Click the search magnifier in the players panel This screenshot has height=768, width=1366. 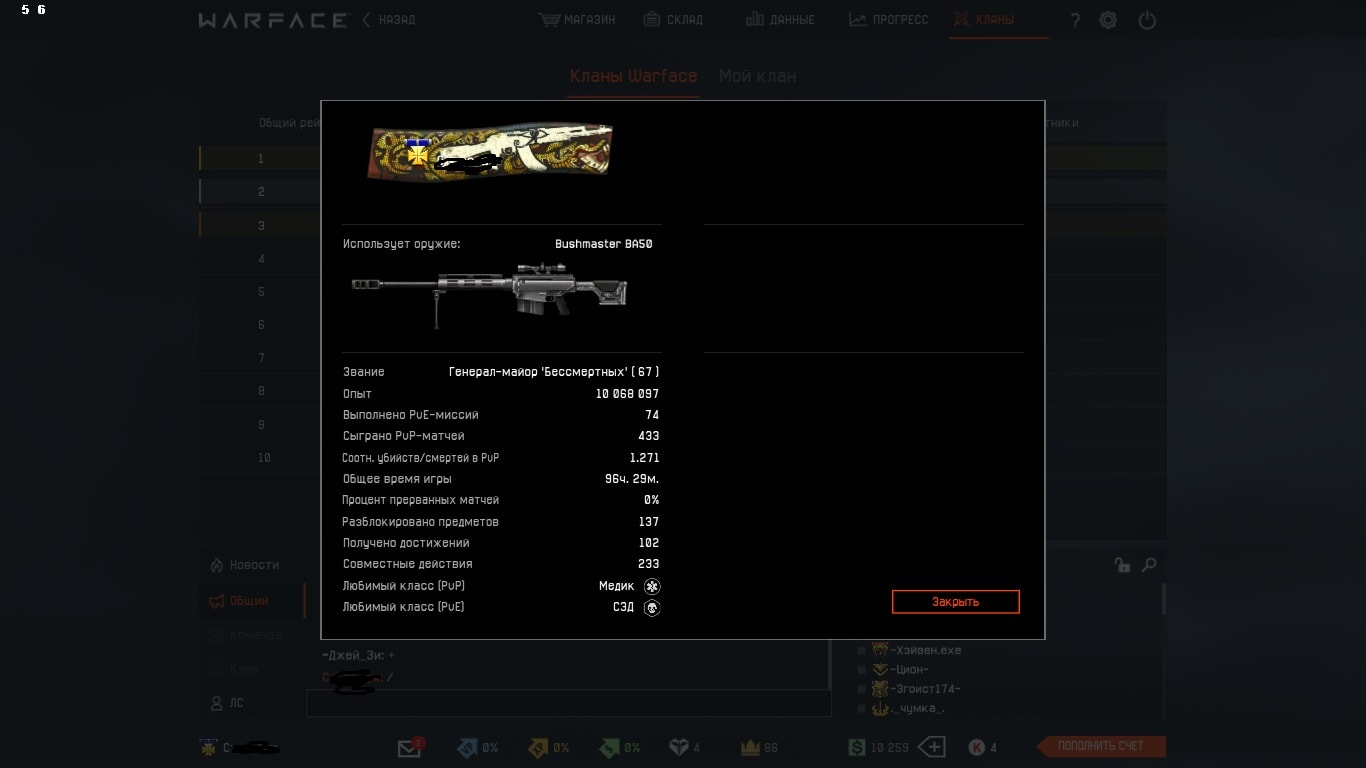[1149, 565]
